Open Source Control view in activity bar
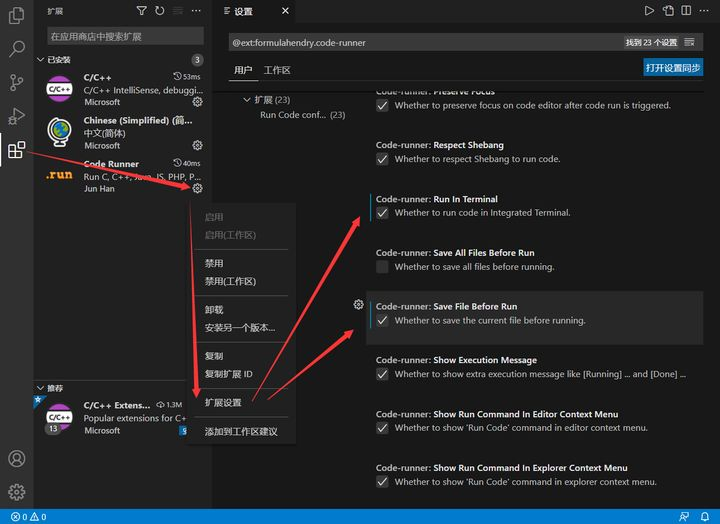The width and height of the screenshot is (720, 524). (17, 82)
